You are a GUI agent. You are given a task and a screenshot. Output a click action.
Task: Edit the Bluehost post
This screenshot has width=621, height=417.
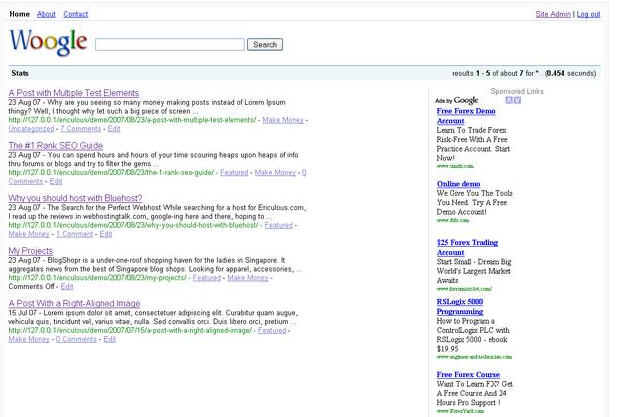[106, 234]
